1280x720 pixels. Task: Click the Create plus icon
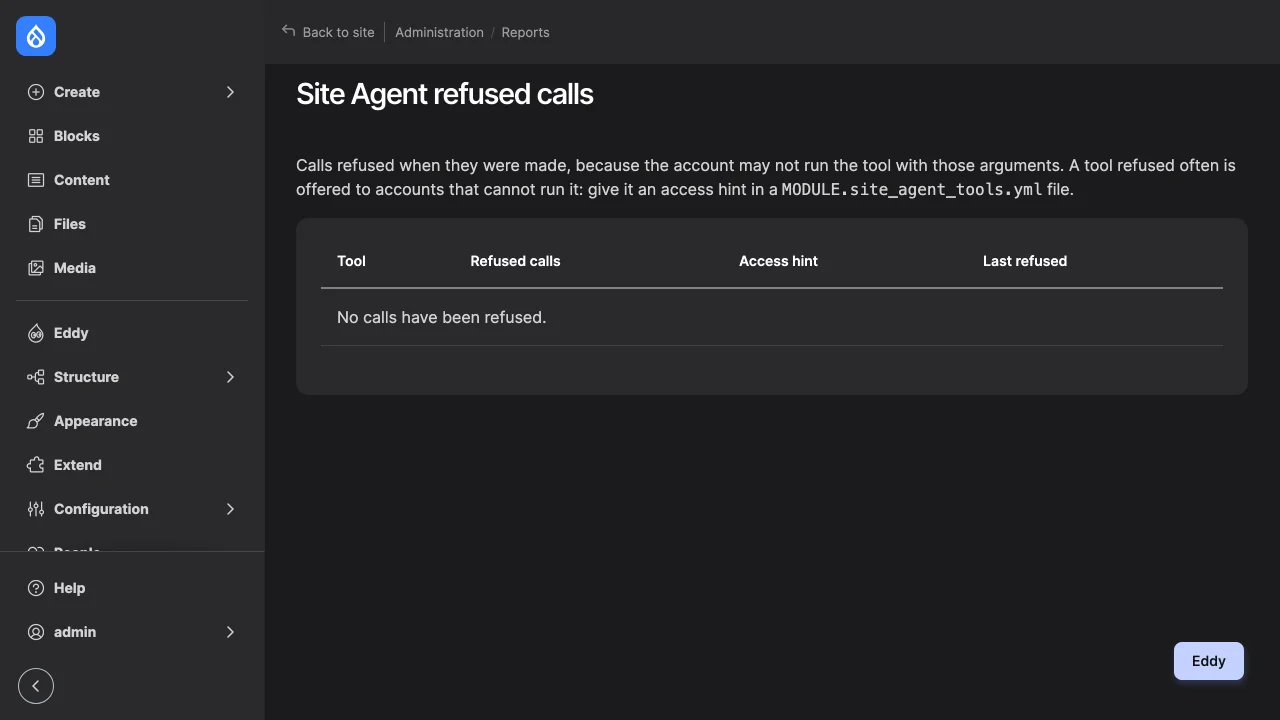[36, 92]
